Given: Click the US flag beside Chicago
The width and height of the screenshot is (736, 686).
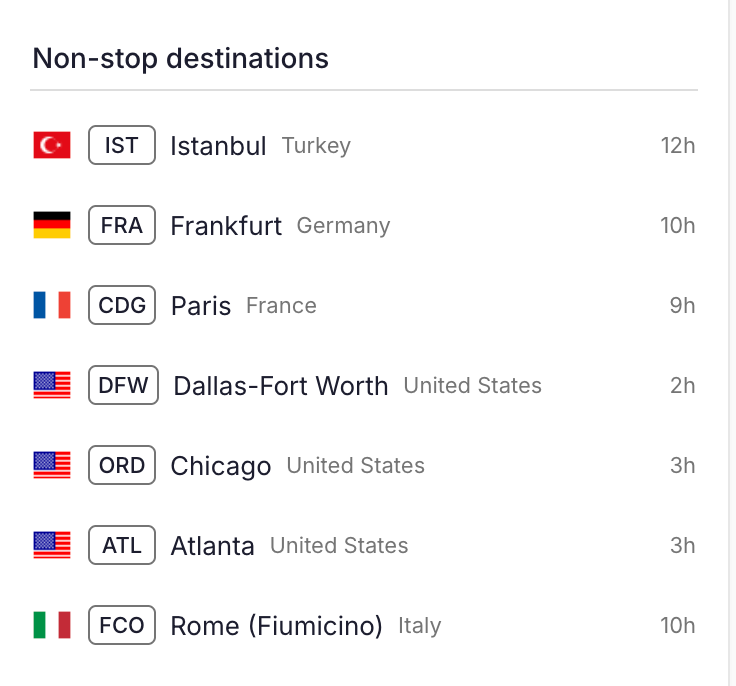Looking at the screenshot, I should [x=52, y=466].
